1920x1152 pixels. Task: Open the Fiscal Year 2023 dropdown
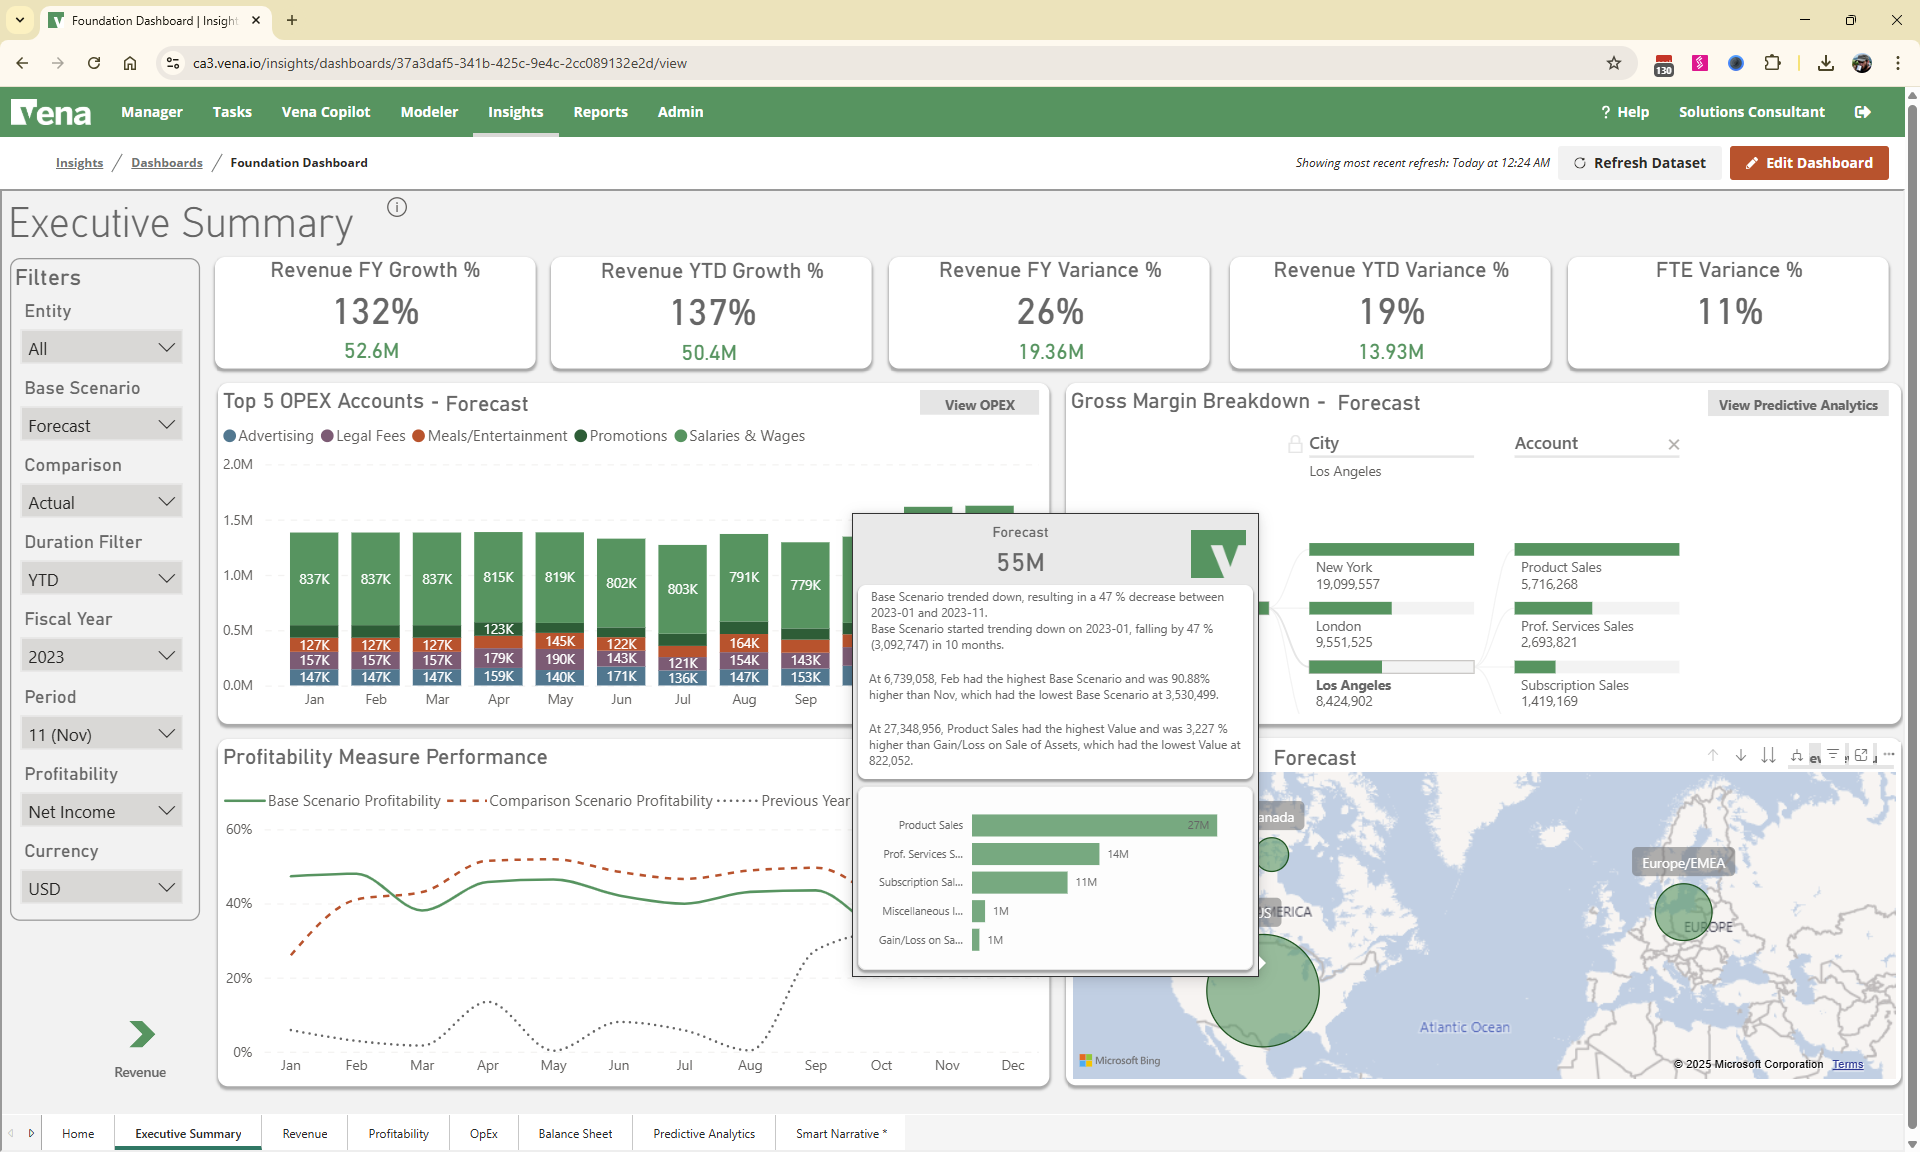101,655
